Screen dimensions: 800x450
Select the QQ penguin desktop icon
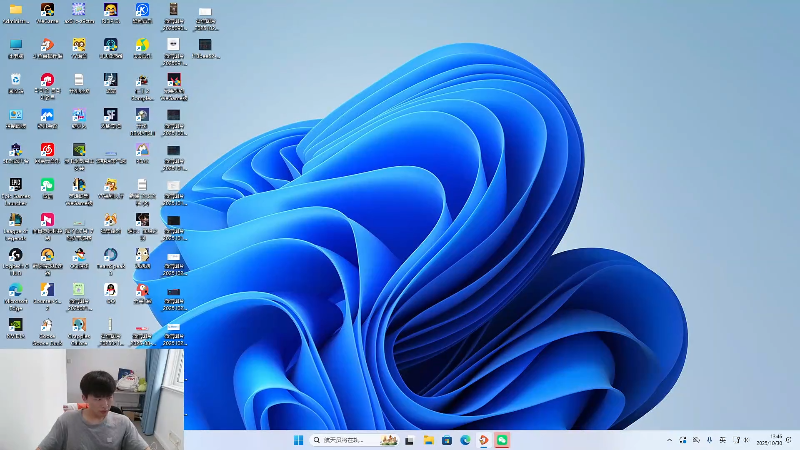(x=111, y=291)
